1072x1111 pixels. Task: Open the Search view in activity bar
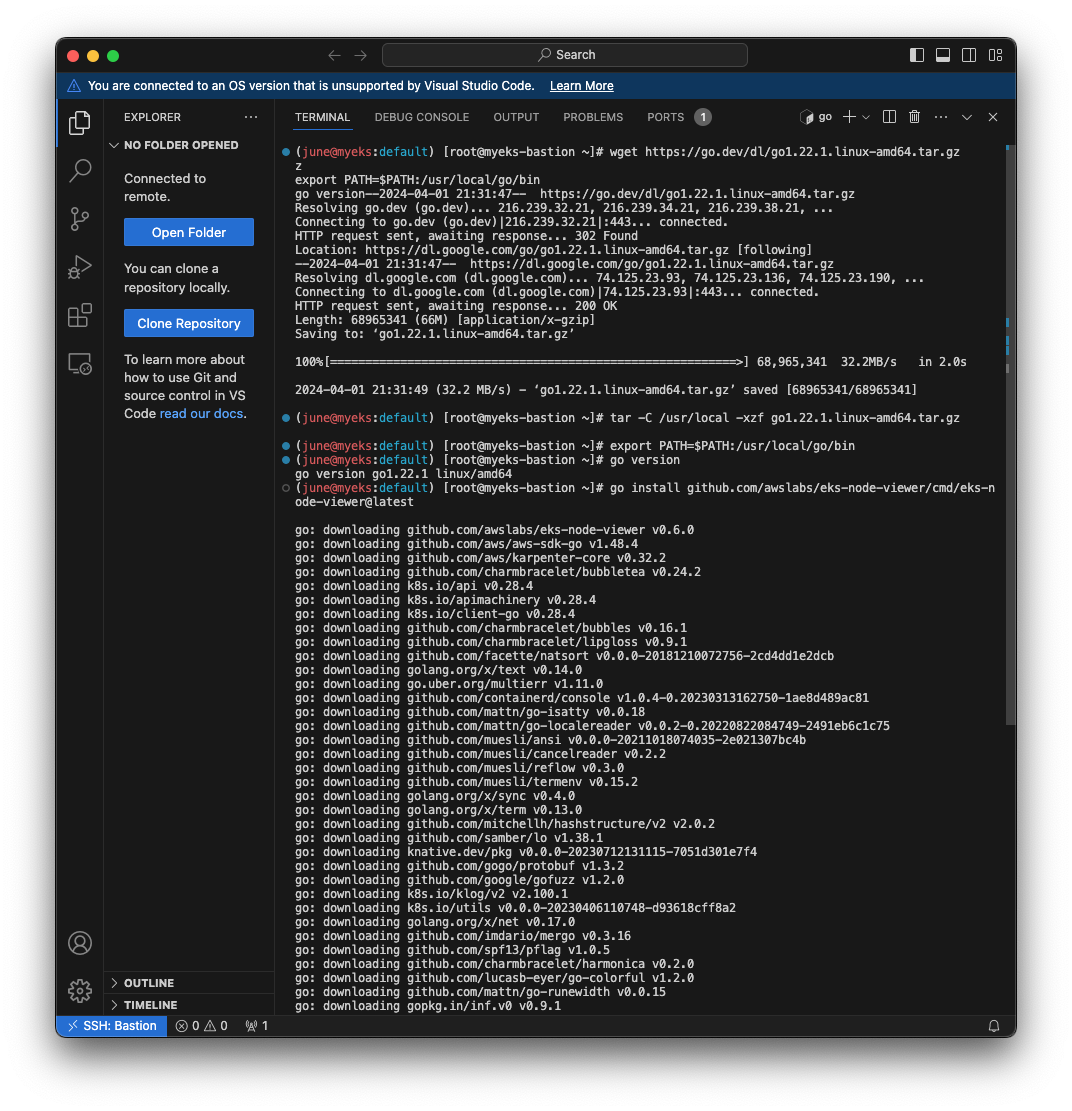(x=79, y=171)
